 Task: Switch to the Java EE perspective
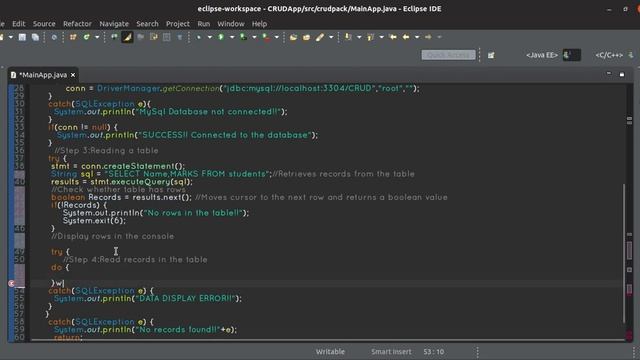542,55
